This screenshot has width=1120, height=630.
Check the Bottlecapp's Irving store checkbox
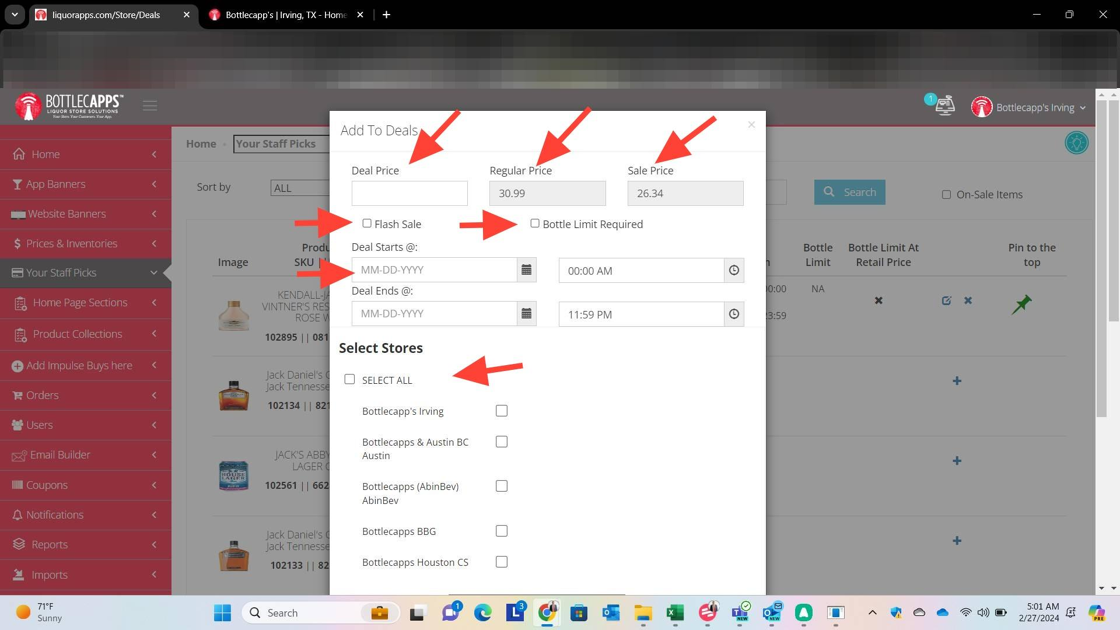(x=501, y=411)
